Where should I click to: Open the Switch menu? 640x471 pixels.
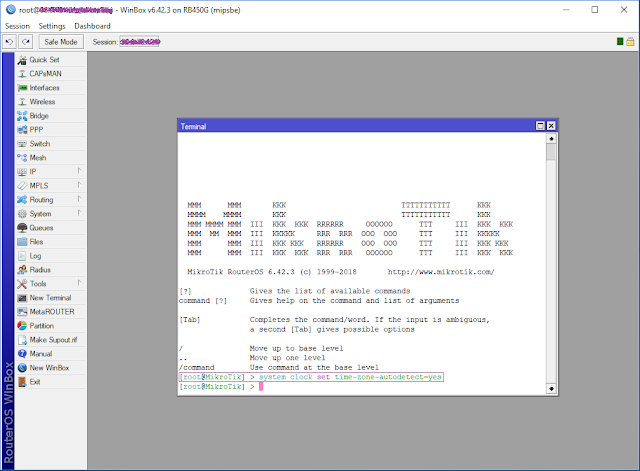tap(51, 144)
